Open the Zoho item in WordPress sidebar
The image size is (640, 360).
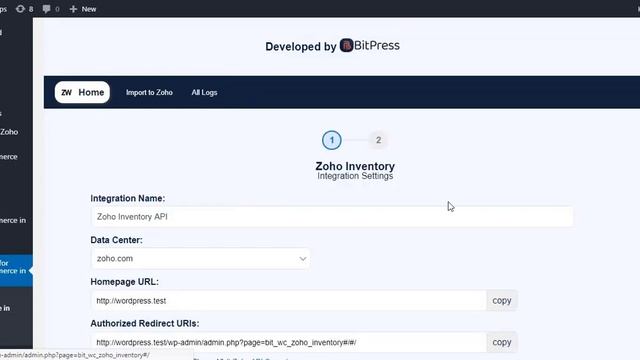click(9, 132)
